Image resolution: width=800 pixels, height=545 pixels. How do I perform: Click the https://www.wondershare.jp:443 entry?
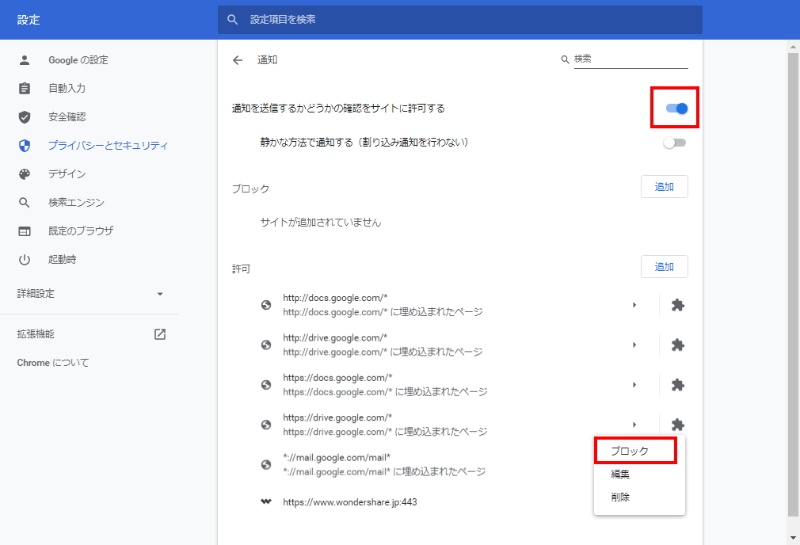[350, 502]
